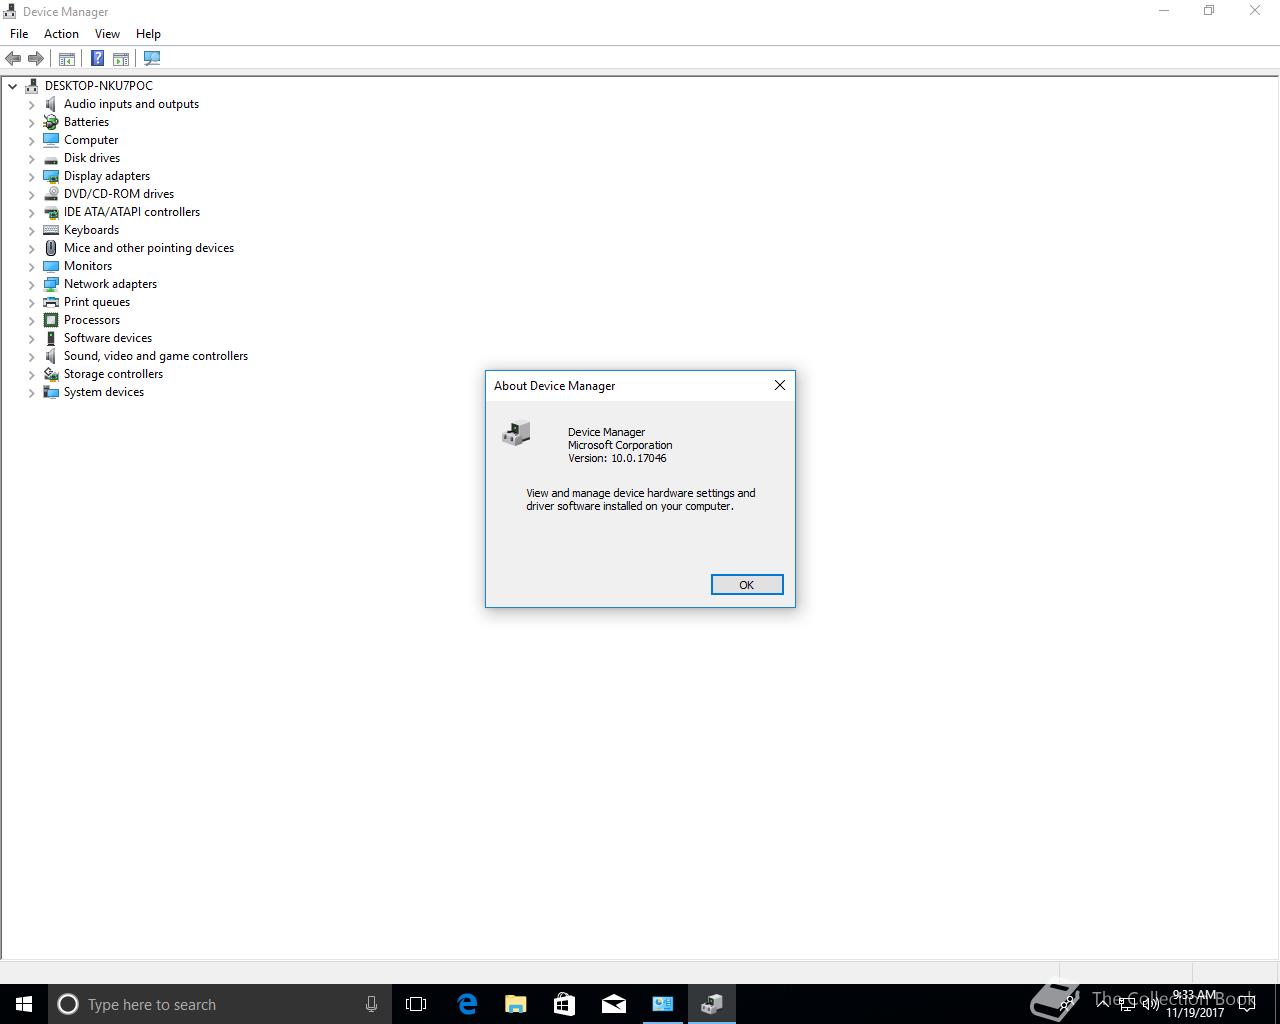The width and height of the screenshot is (1280, 1024).
Task: Click the Keyboards category icon
Action: [x=51, y=230]
